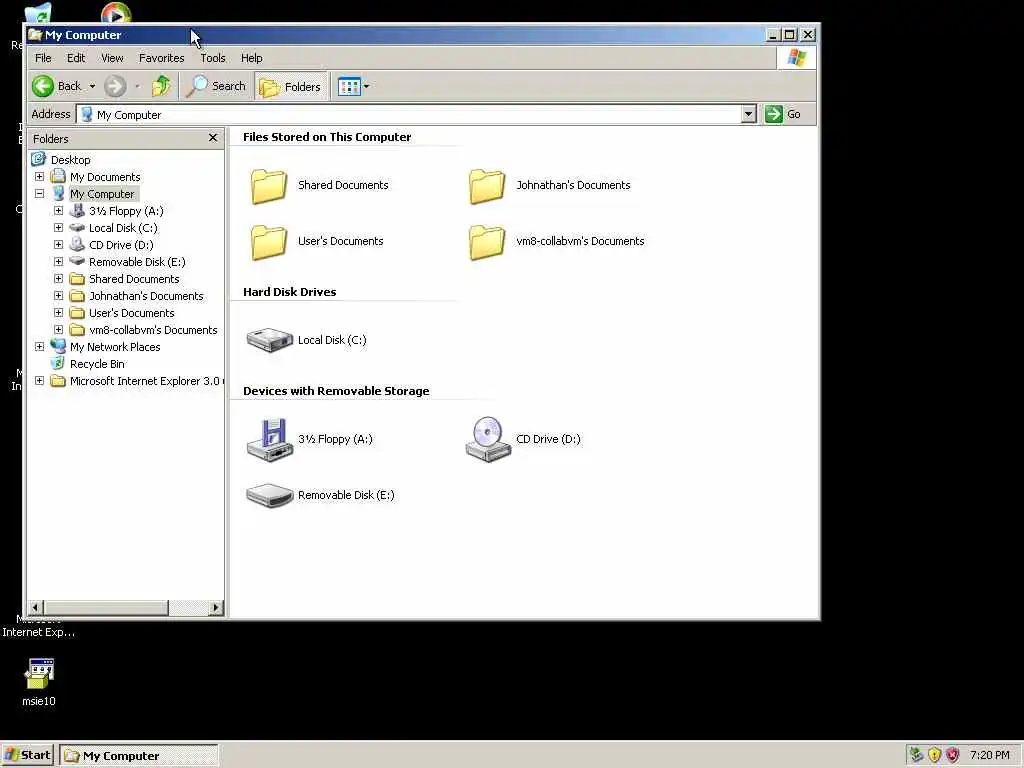Open the Favorites menu

click(x=161, y=58)
